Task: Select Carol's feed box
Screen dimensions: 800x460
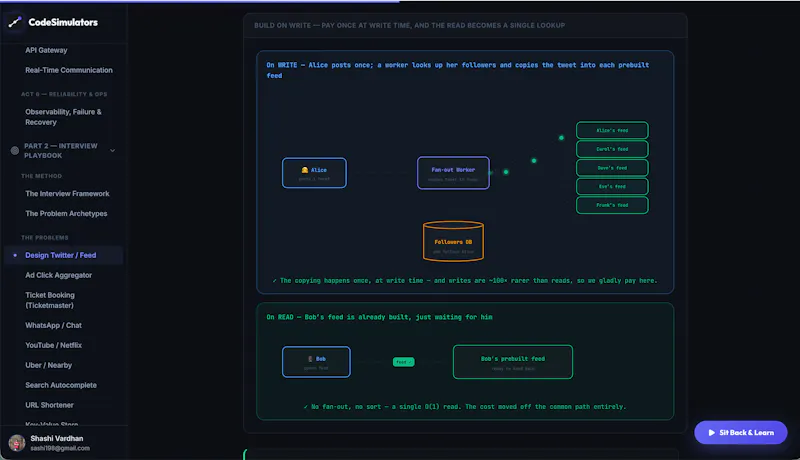Action: point(612,149)
